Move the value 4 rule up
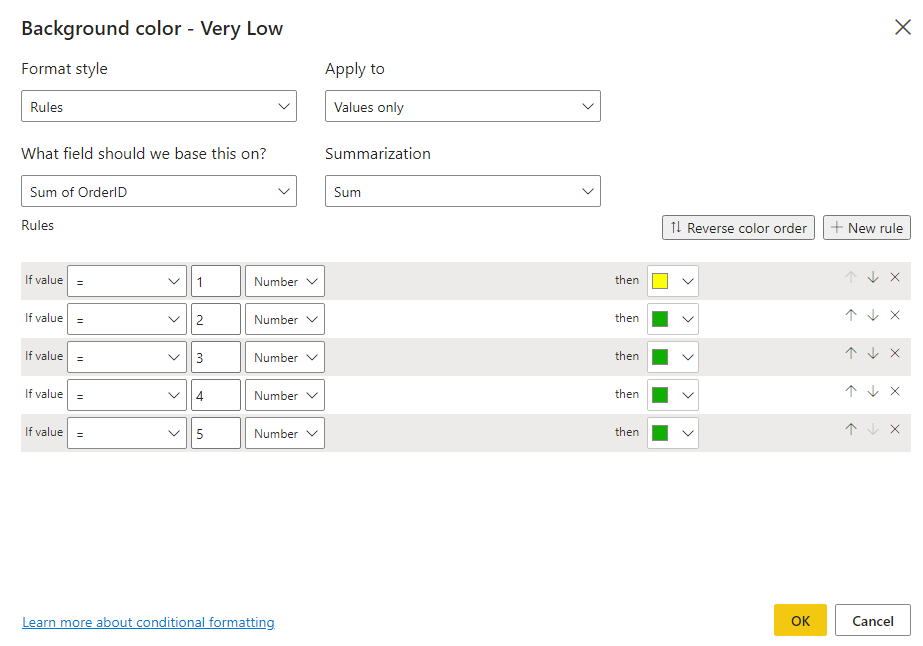 (x=851, y=391)
